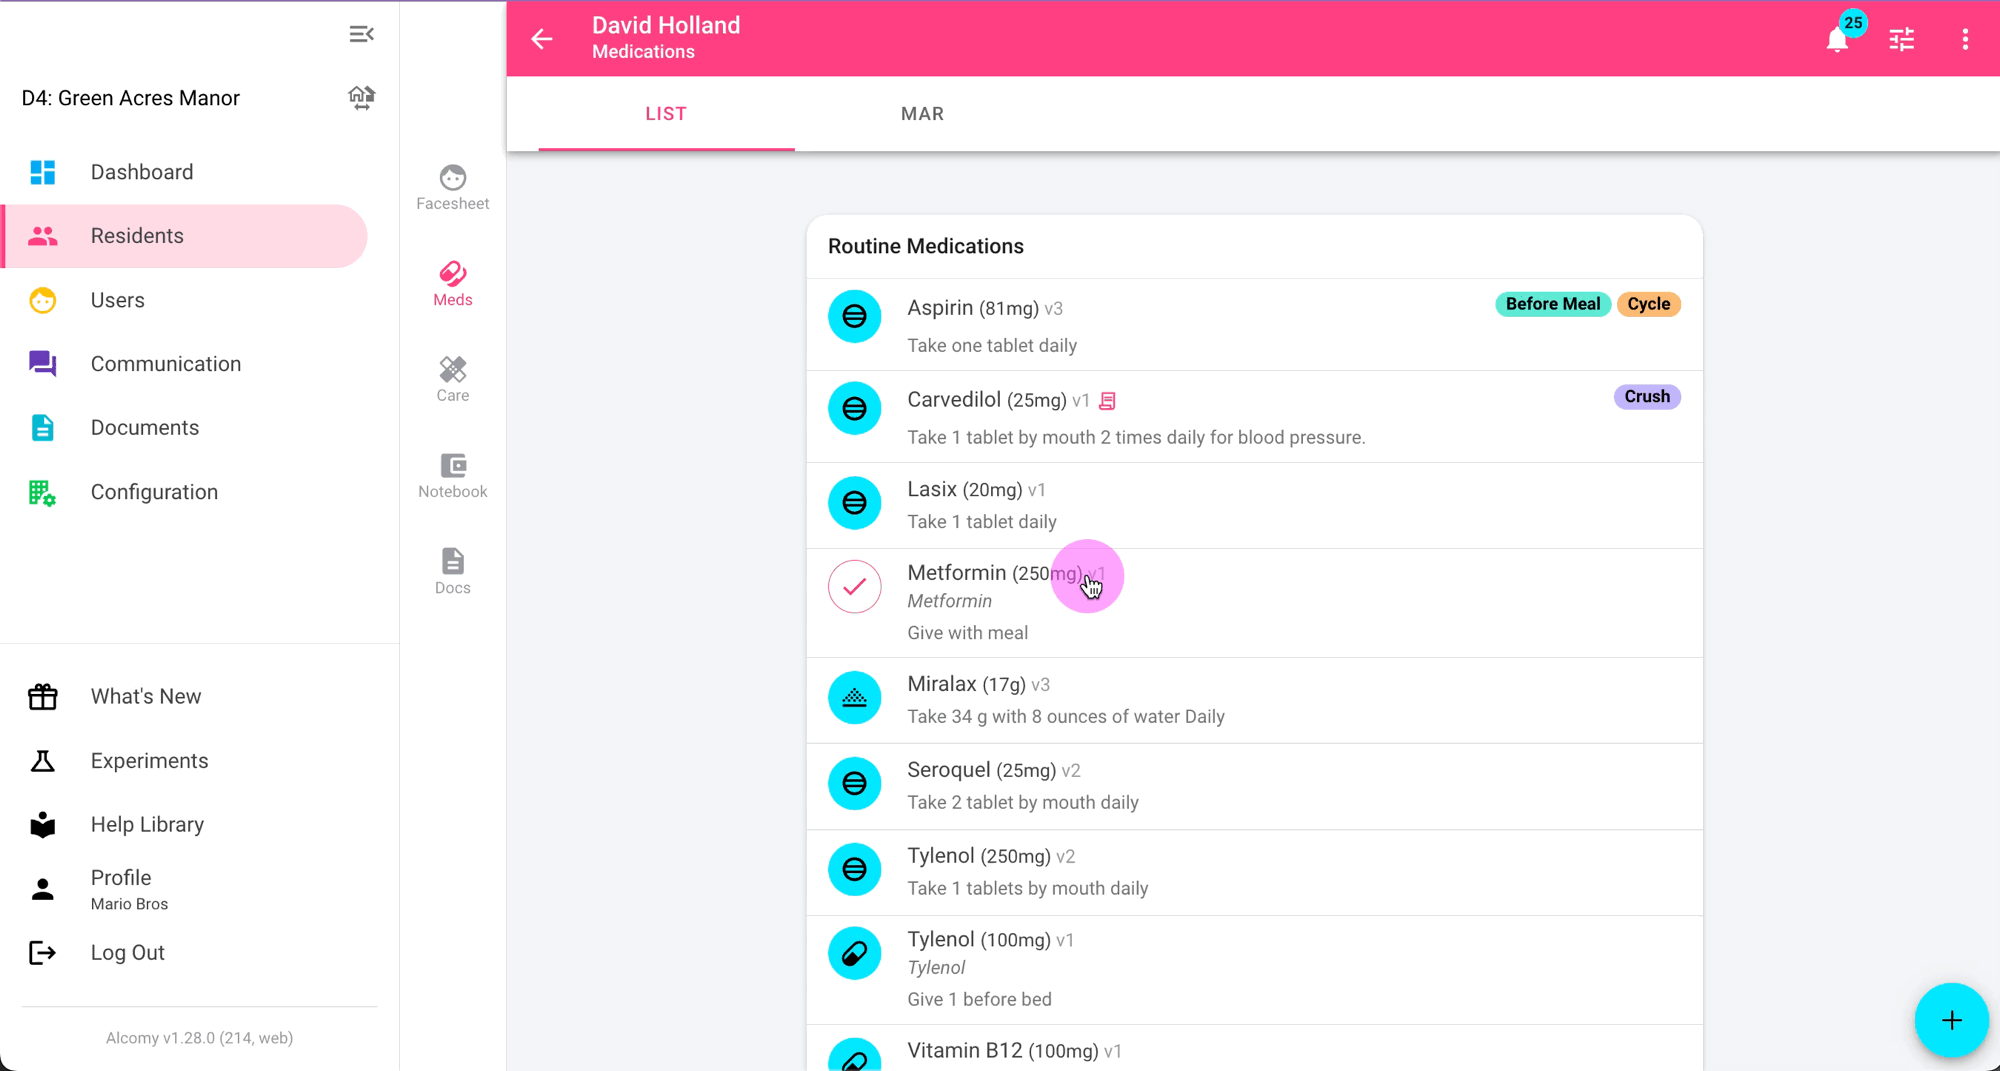Open the resident Notebook
Screen dimensions: 2000x1071
452,475
